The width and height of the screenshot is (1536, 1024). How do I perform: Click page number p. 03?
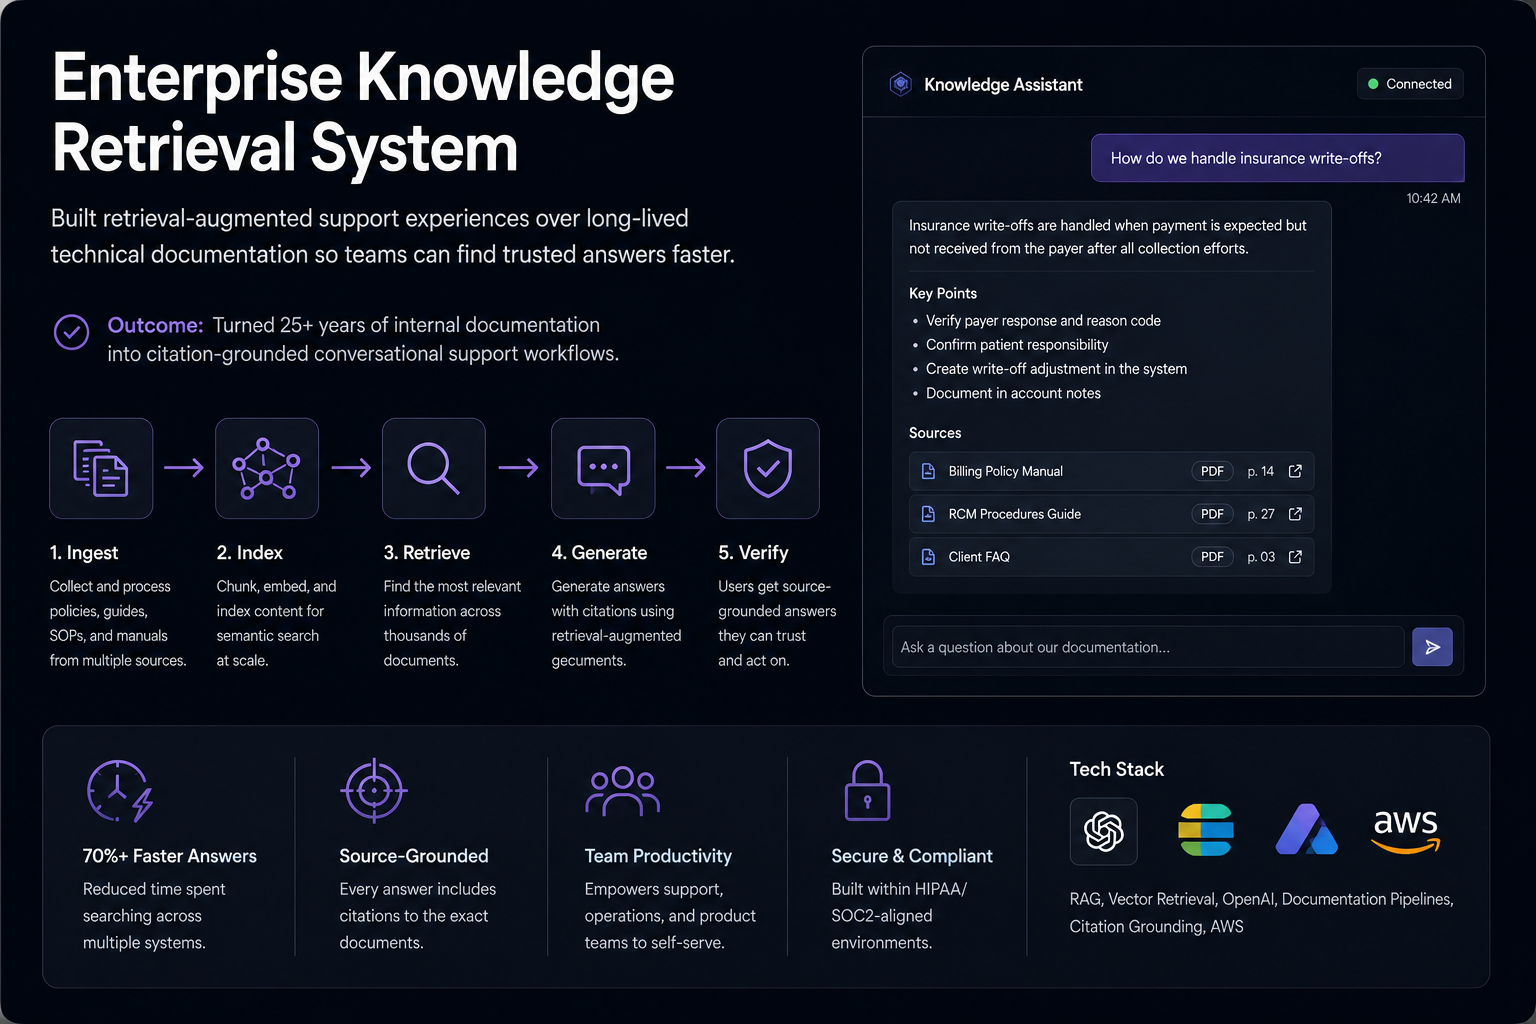[1261, 557]
